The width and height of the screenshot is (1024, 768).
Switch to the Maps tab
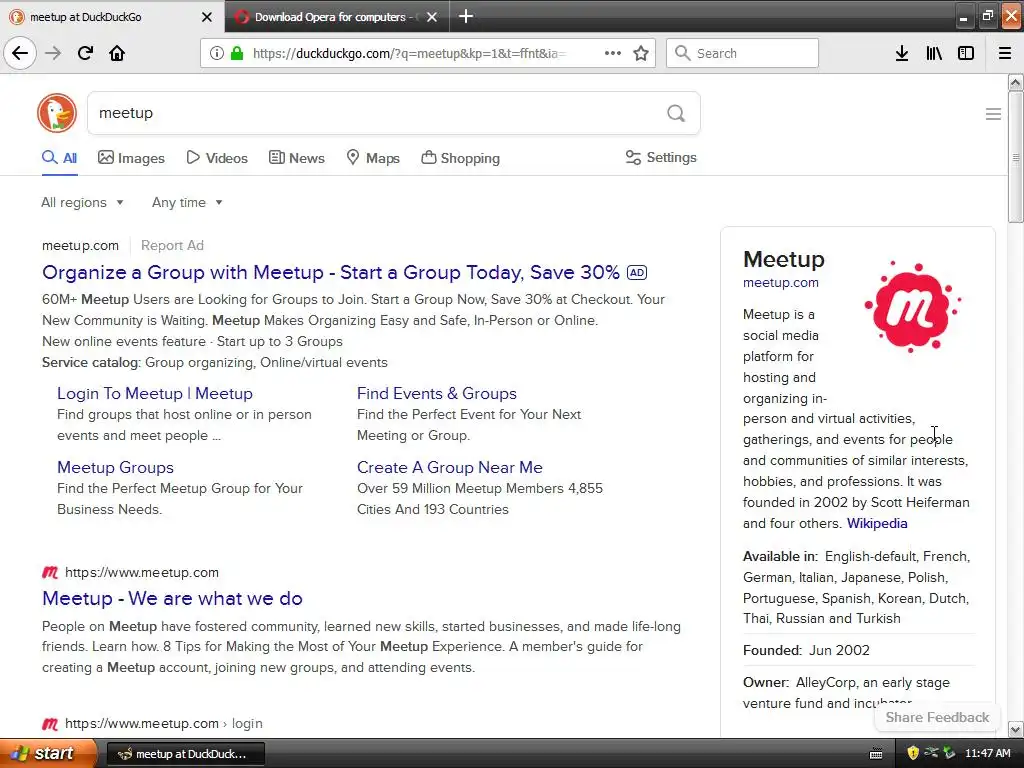point(373,158)
